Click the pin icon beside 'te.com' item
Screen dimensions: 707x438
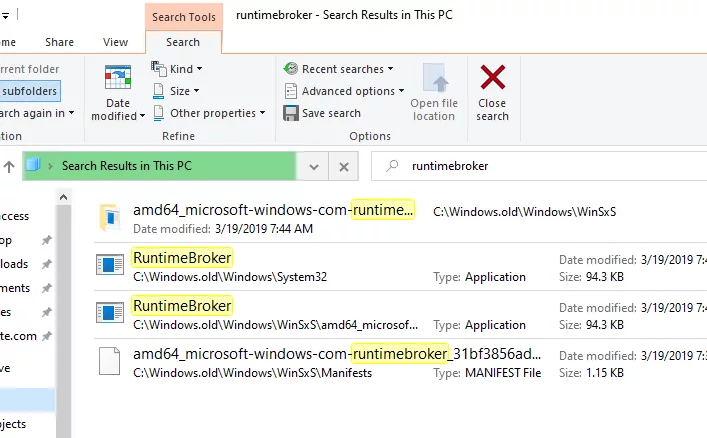coord(46,336)
